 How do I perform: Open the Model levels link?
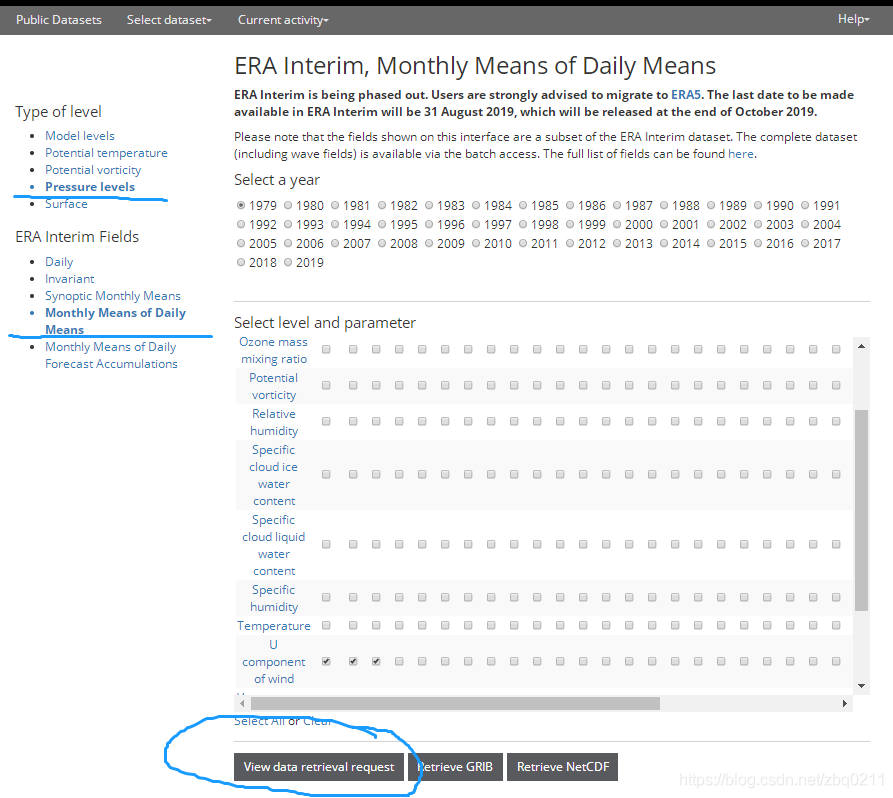80,136
